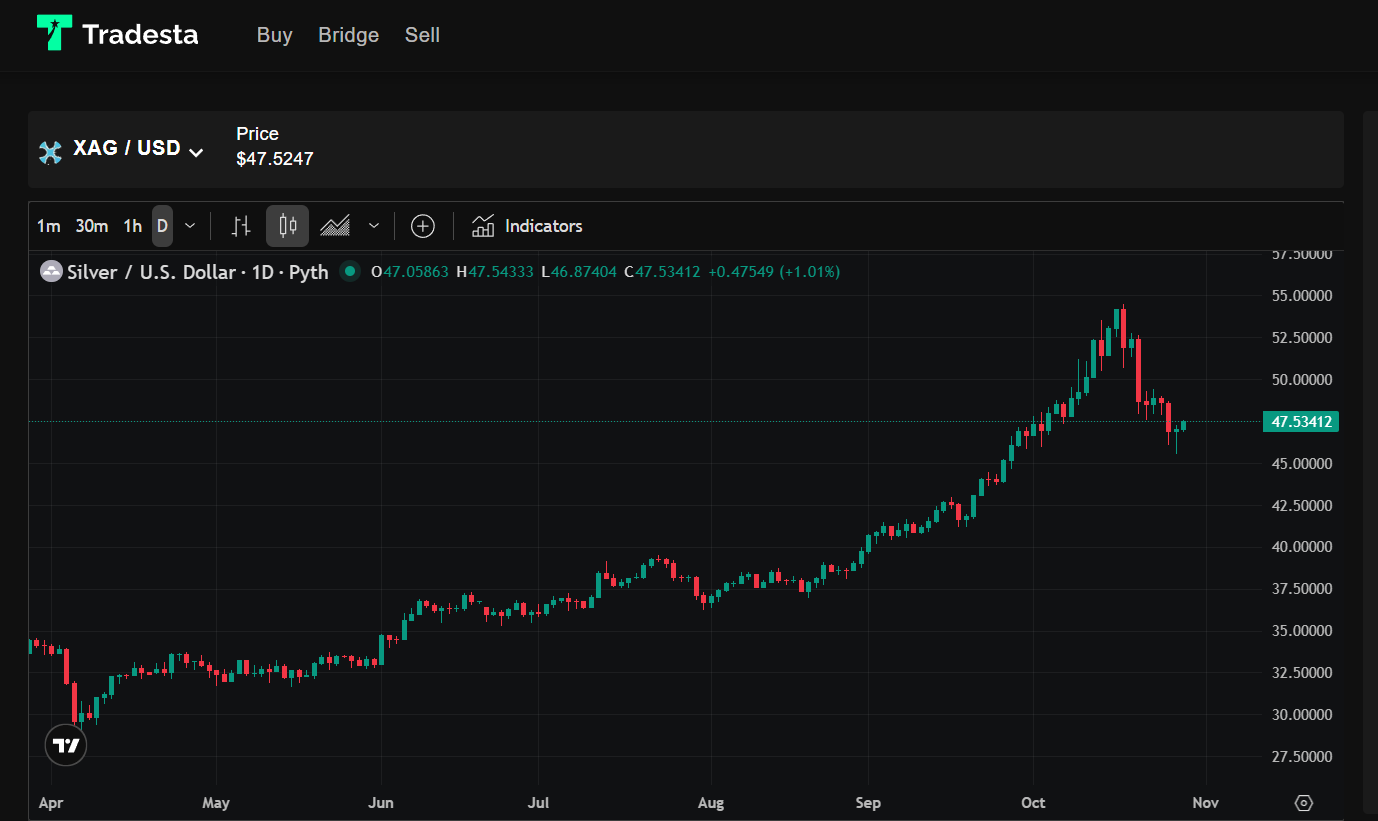Screen dimensions: 1378x821
Task: Open chart settings gear near time axis
Action: tap(1303, 803)
